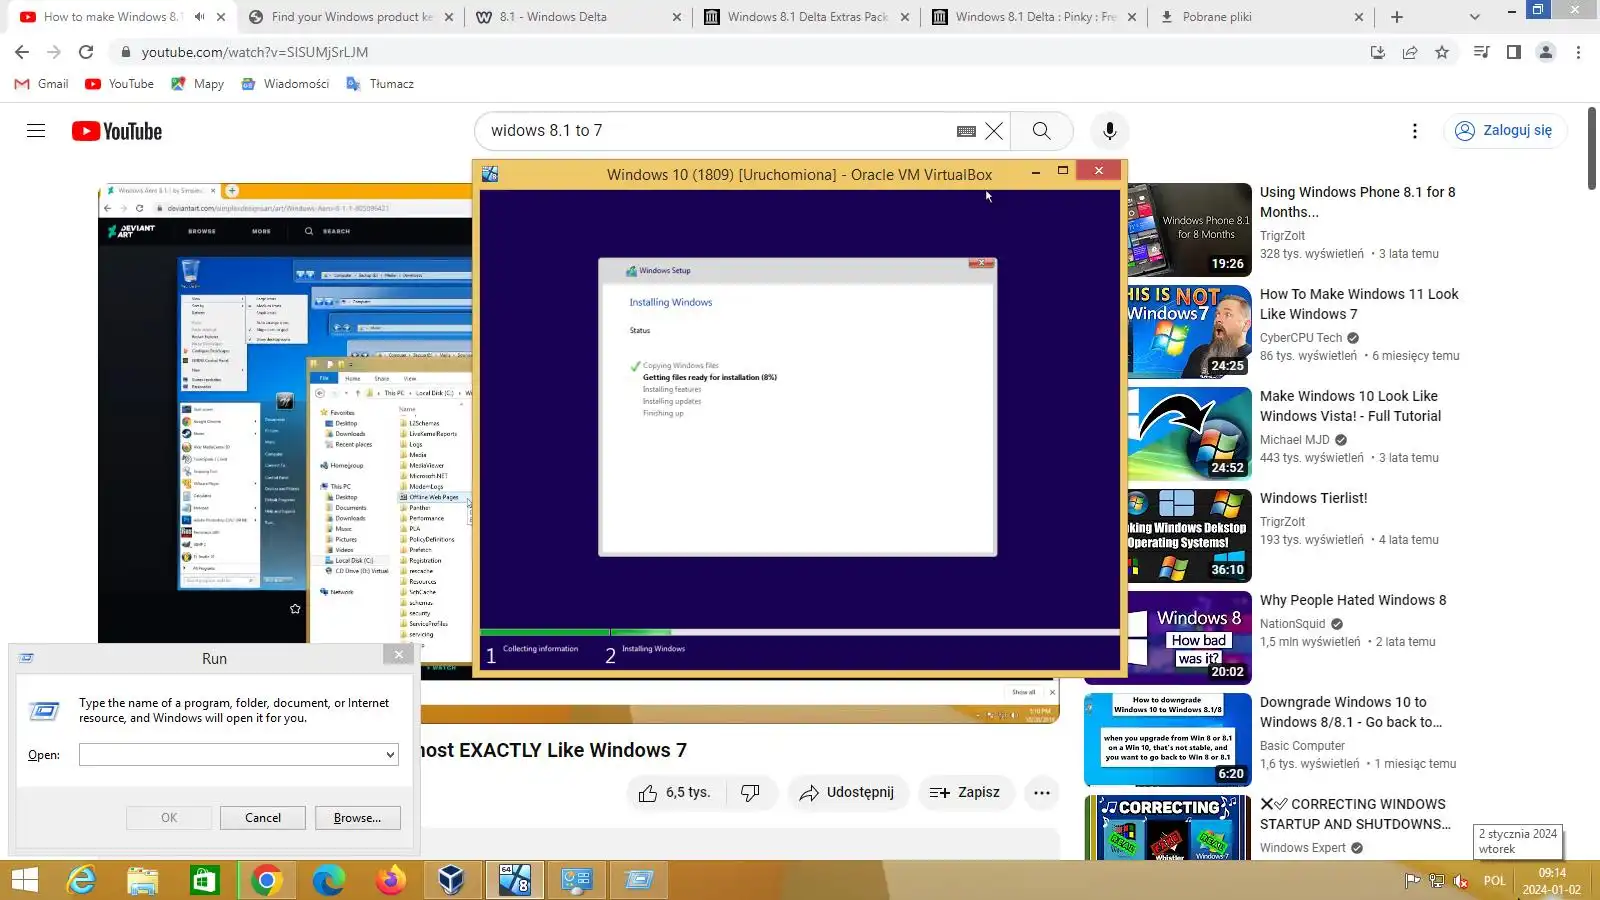Click the Udostępnij share button
1600x900 pixels.
coord(848,793)
